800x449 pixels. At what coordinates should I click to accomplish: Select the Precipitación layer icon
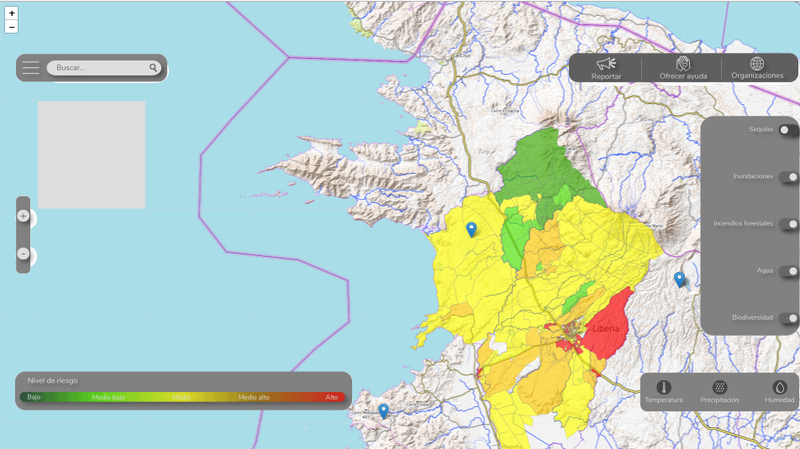(719, 387)
